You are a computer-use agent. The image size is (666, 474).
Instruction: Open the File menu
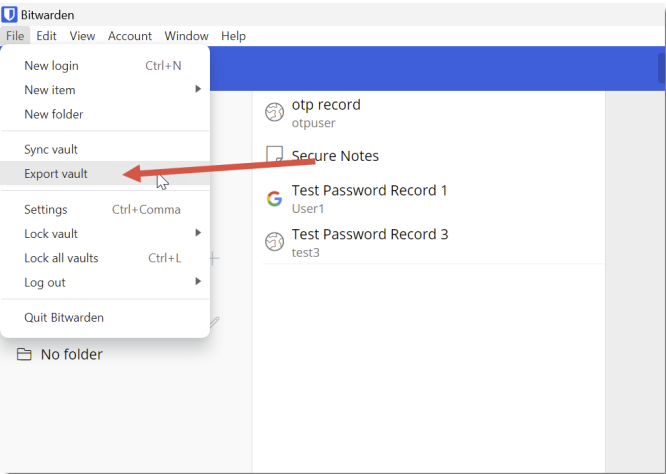point(15,36)
